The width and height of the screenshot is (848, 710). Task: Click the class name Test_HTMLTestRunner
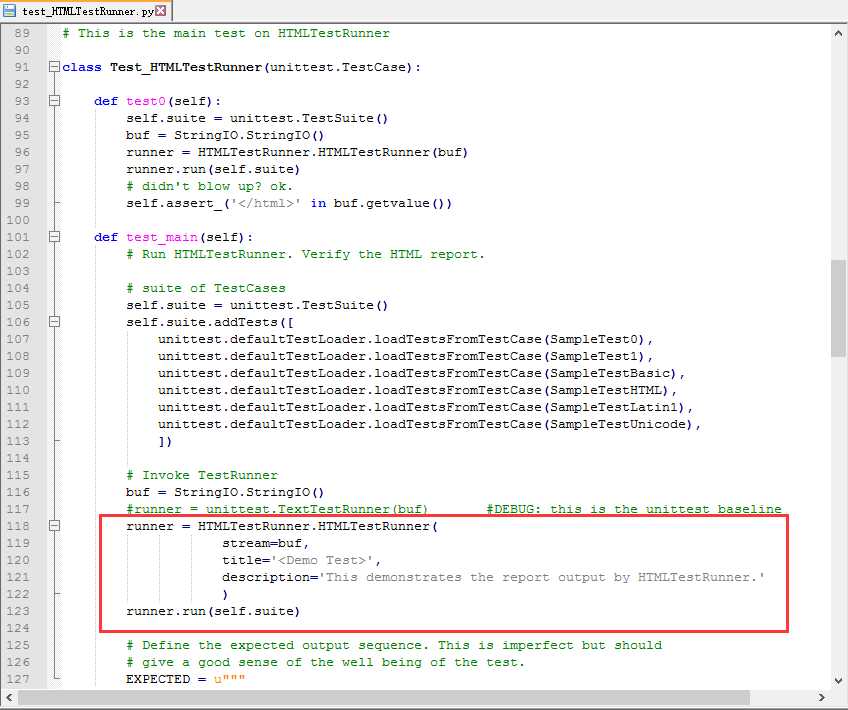point(186,67)
